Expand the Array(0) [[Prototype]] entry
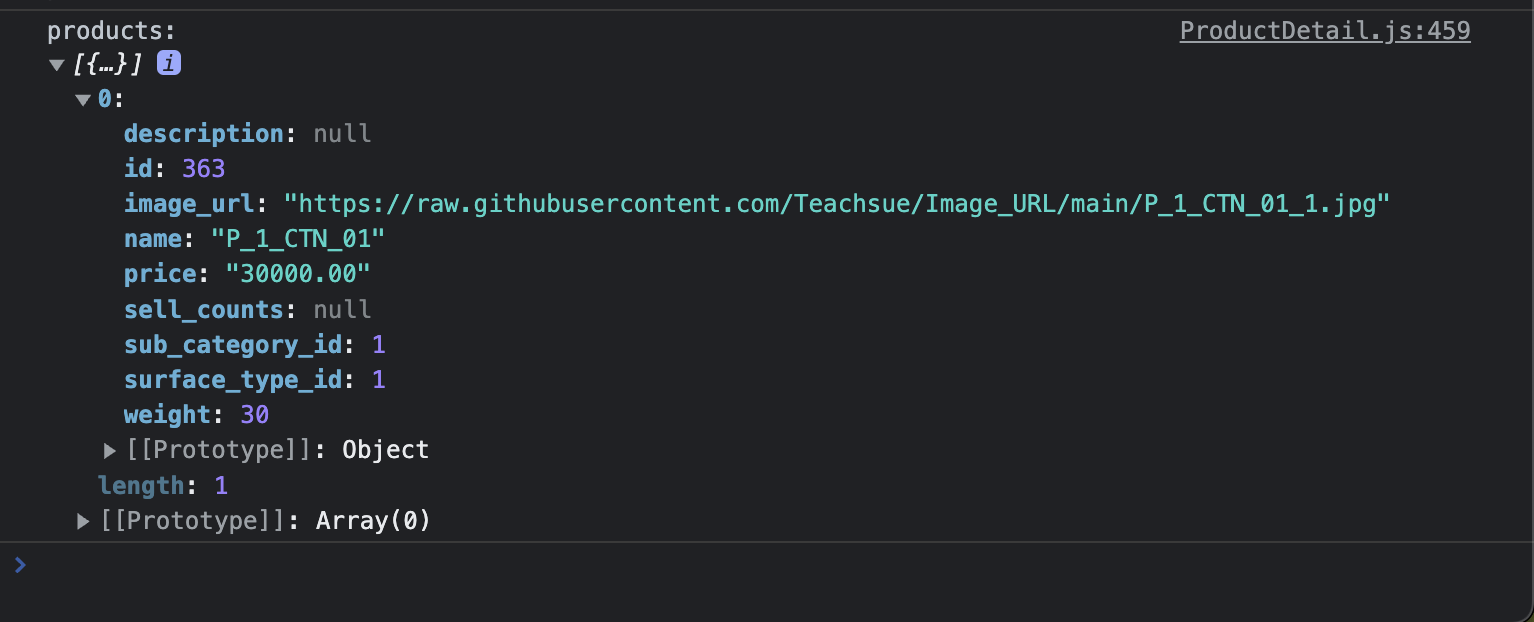 click(x=84, y=521)
